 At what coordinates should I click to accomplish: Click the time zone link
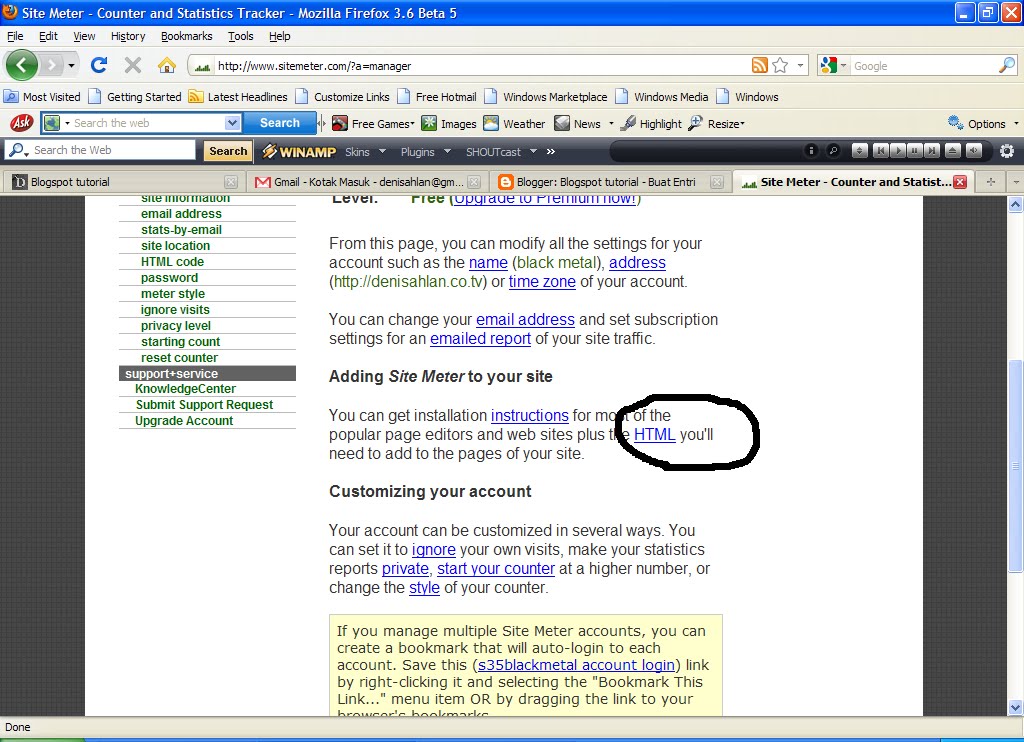[542, 282]
